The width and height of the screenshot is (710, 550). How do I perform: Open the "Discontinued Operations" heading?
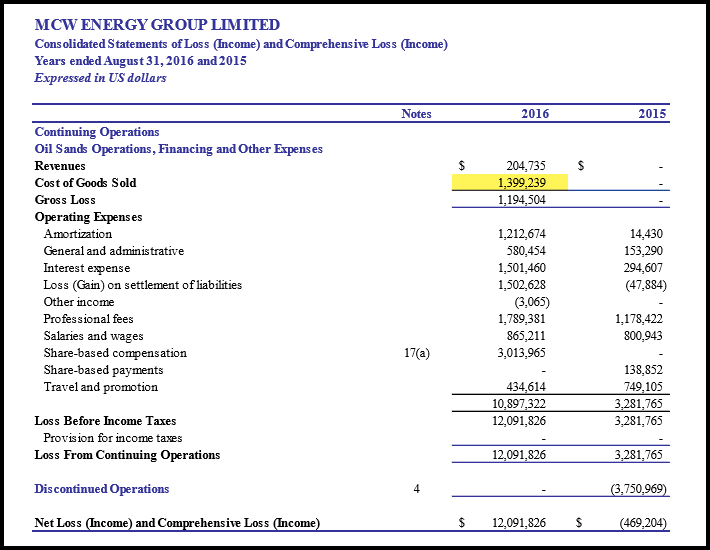point(102,489)
